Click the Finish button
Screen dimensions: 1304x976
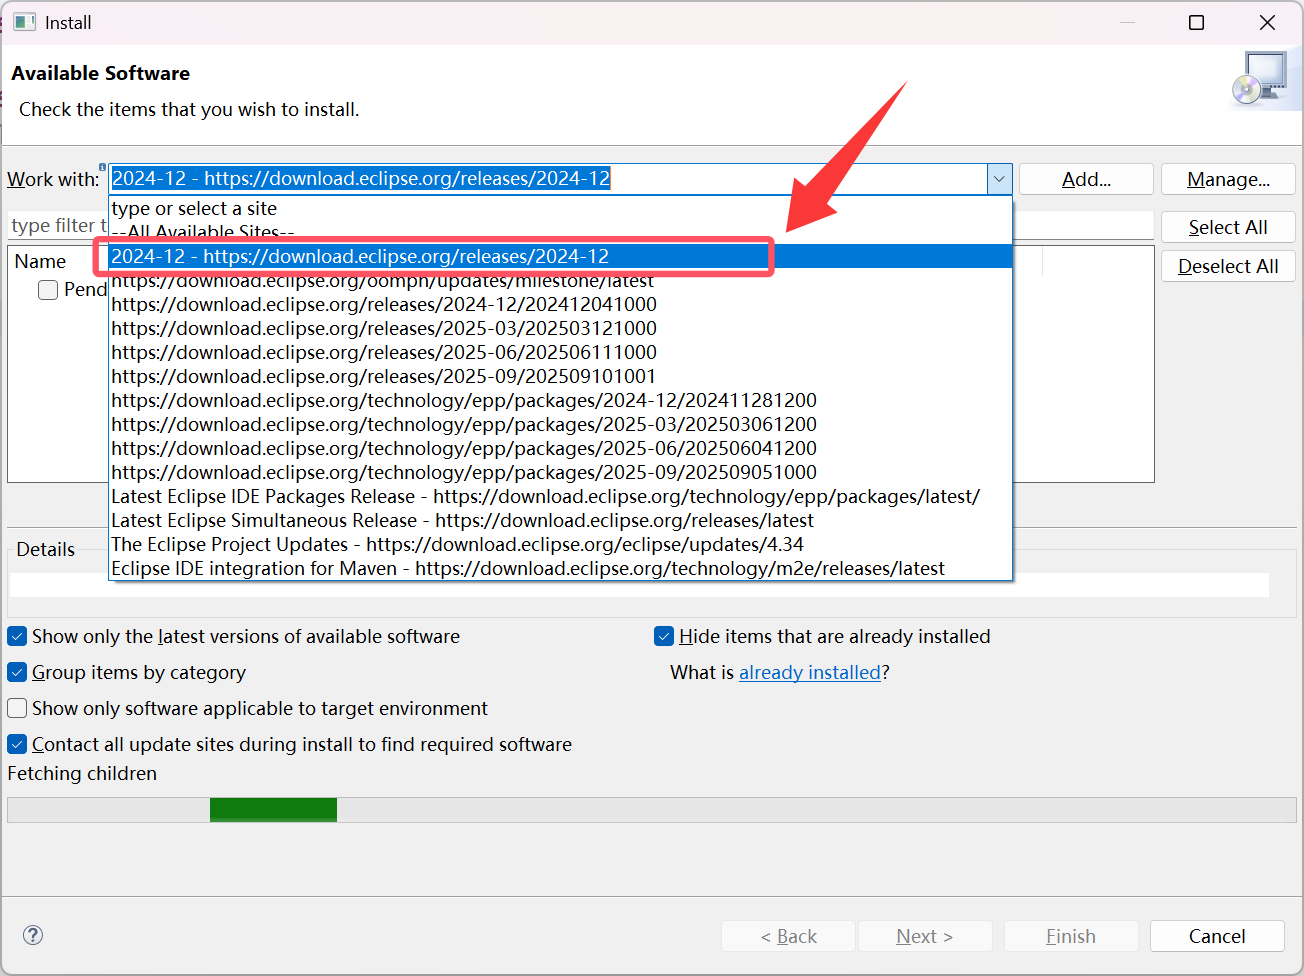(x=1071, y=936)
